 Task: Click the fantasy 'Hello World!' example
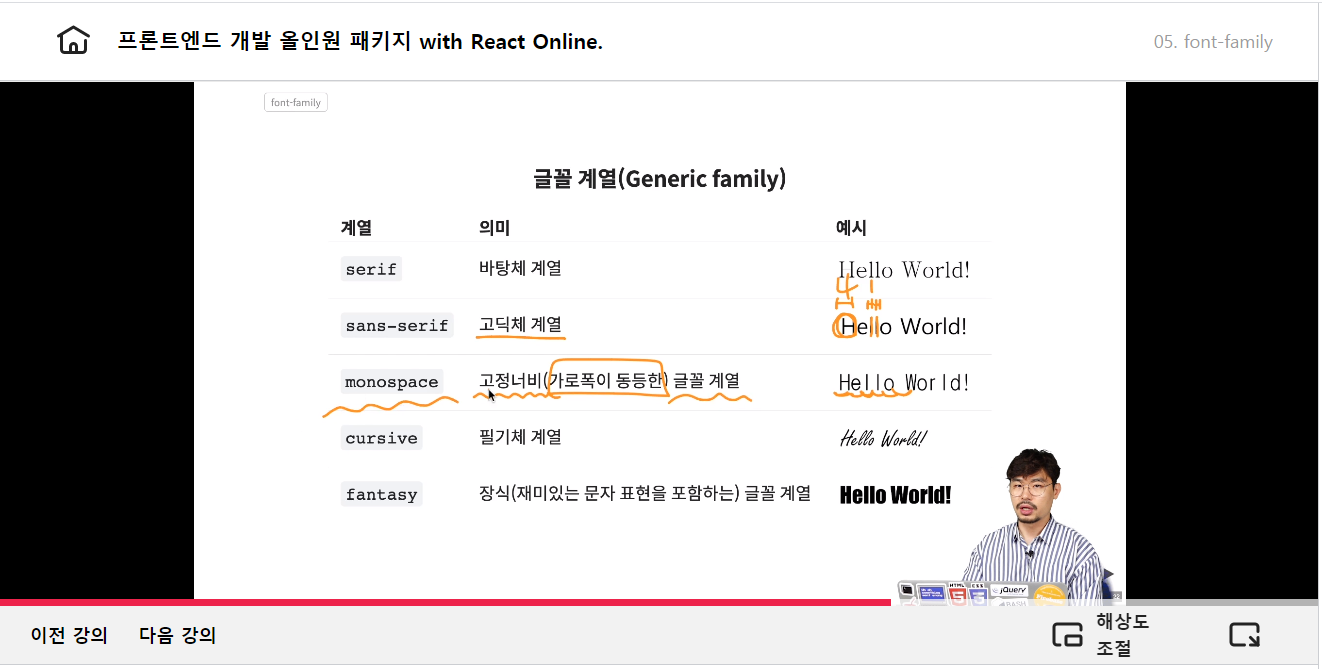point(895,495)
